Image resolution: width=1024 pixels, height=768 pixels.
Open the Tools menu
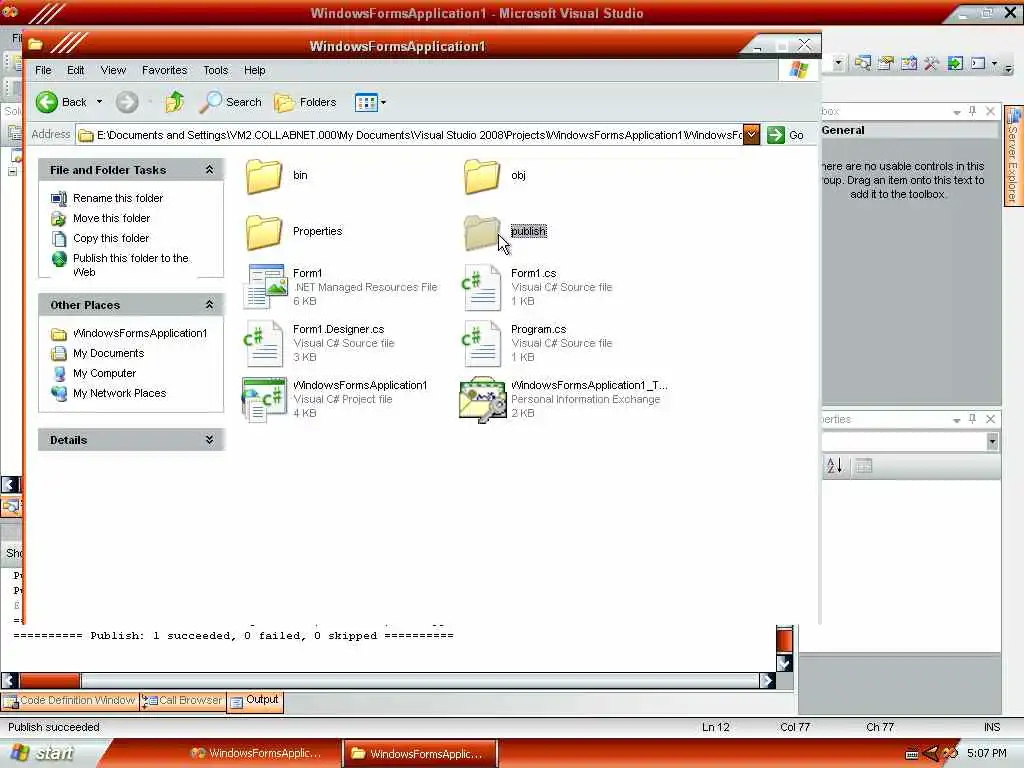pos(216,70)
